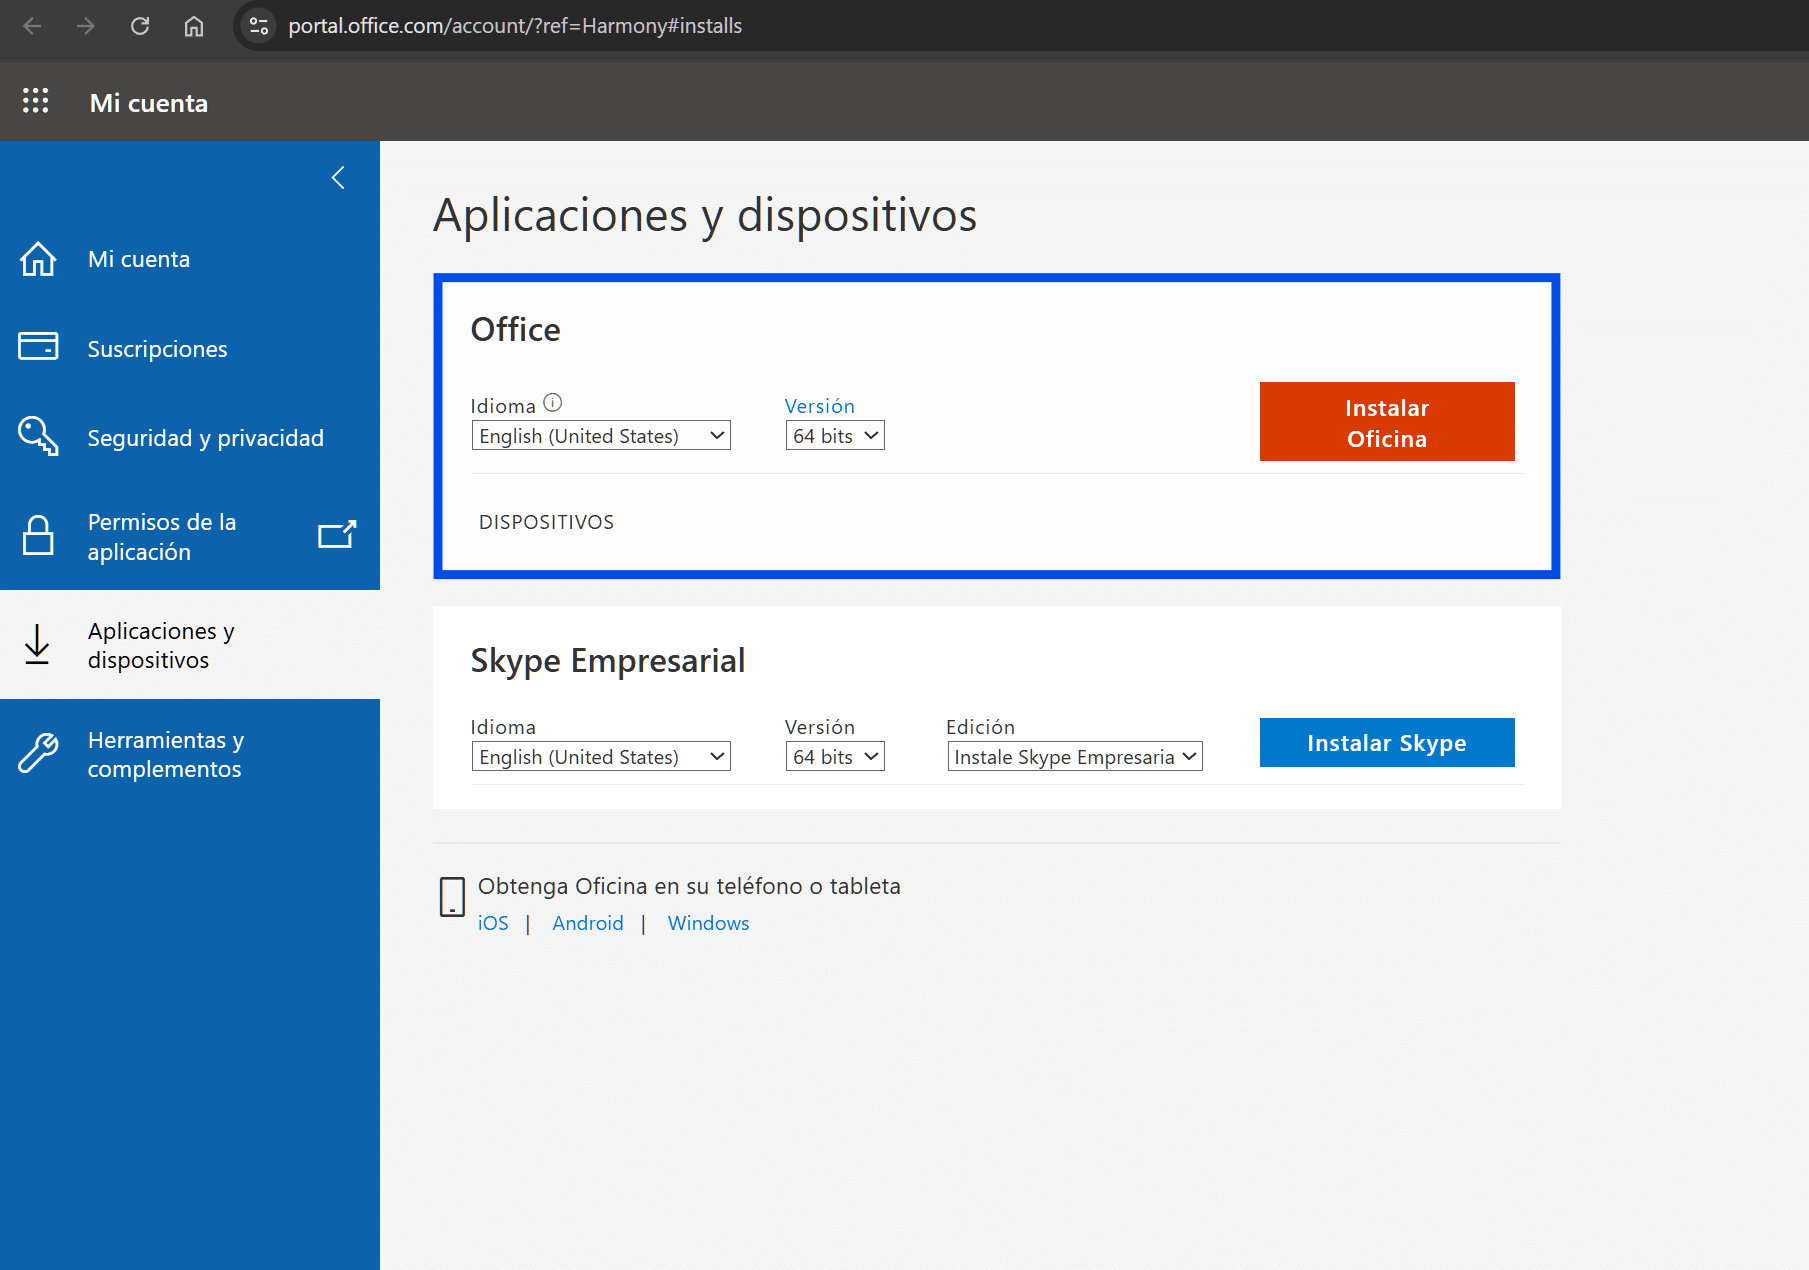Click the browser address bar URL
1809x1270 pixels.
click(515, 26)
